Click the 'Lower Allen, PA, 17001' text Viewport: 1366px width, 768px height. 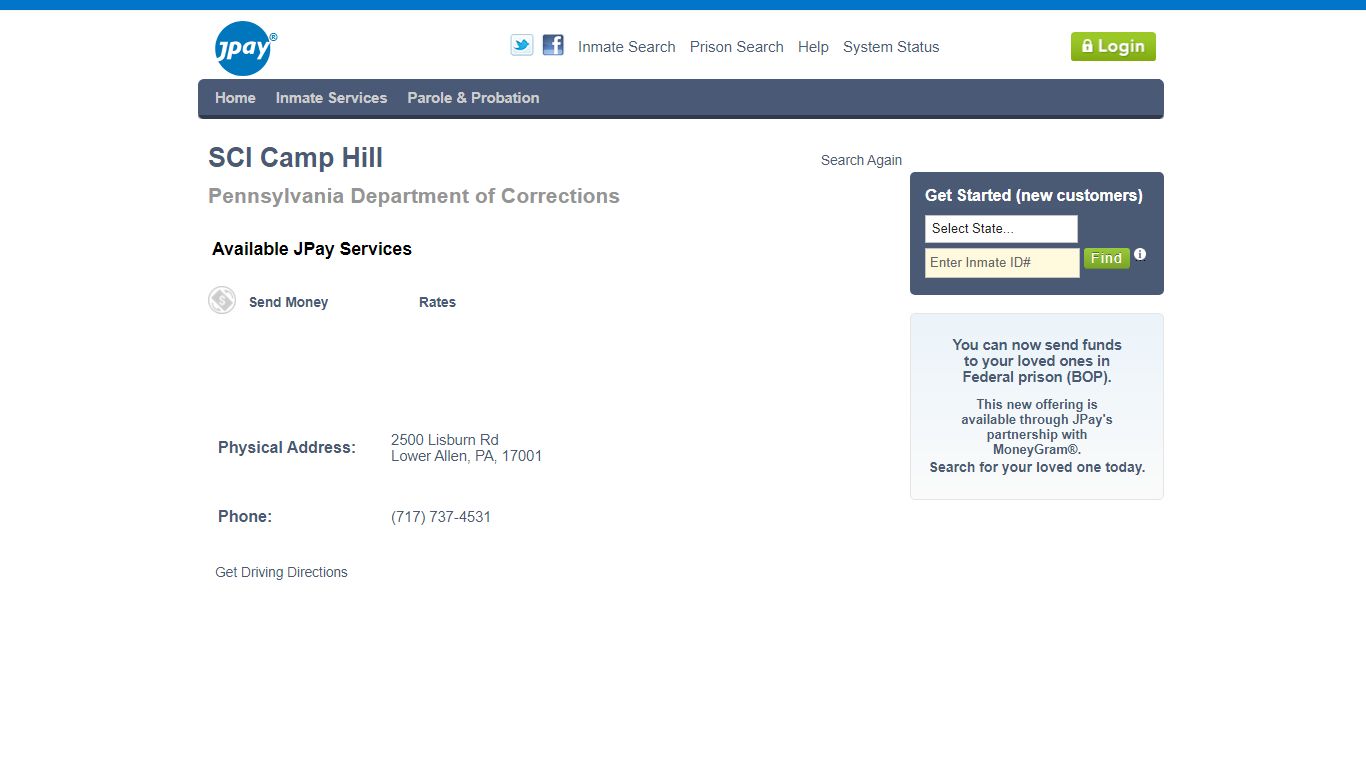click(467, 456)
